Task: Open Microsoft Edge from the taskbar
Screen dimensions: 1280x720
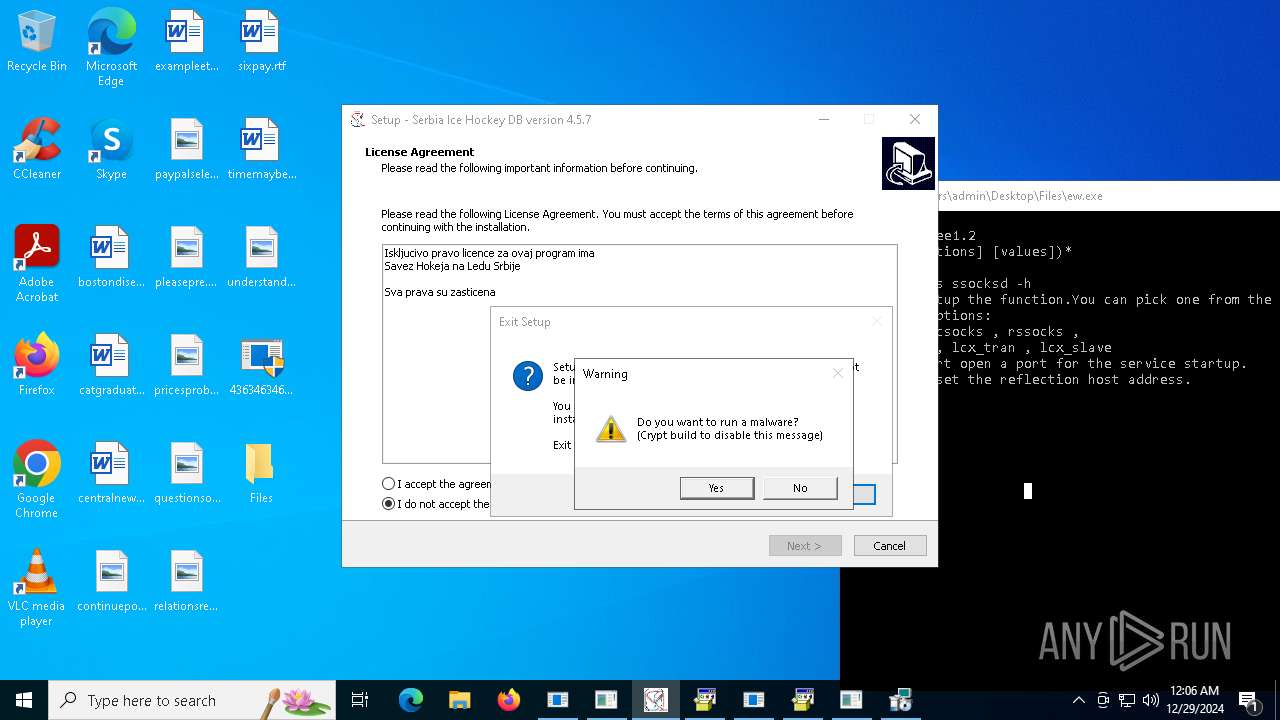Action: (411, 700)
